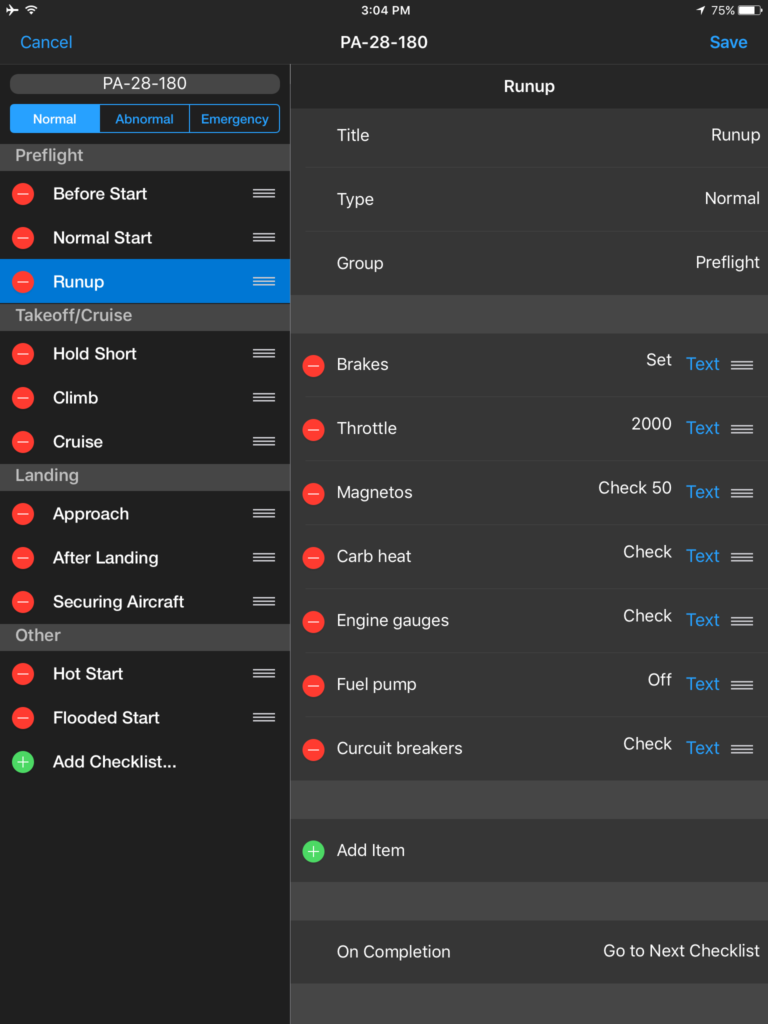Viewport: 768px width, 1024px height.
Task: Tap delete icon for Flooded Start checklist
Action: pyautogui.click(x=23, y=718)
